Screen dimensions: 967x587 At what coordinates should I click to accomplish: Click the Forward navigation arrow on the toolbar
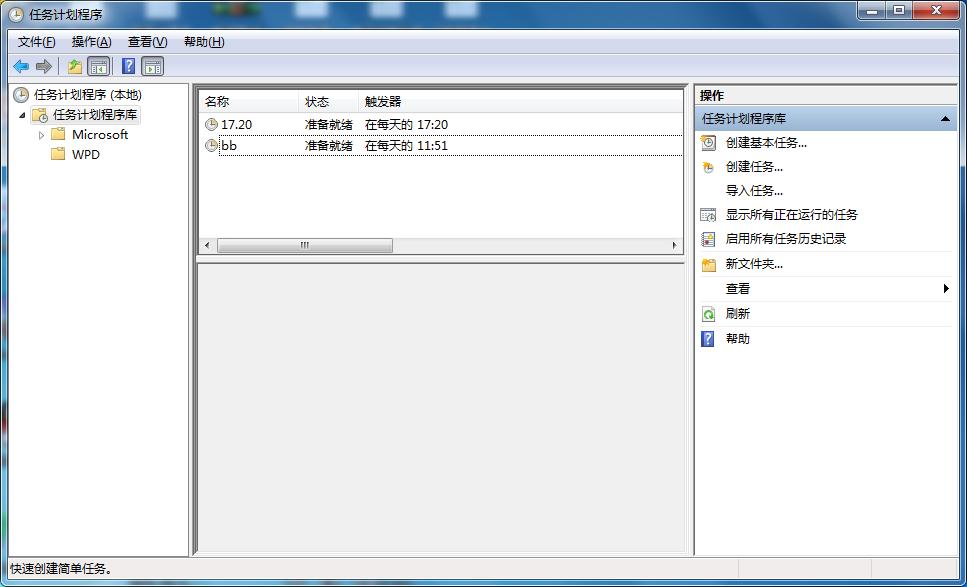(44, 66)
